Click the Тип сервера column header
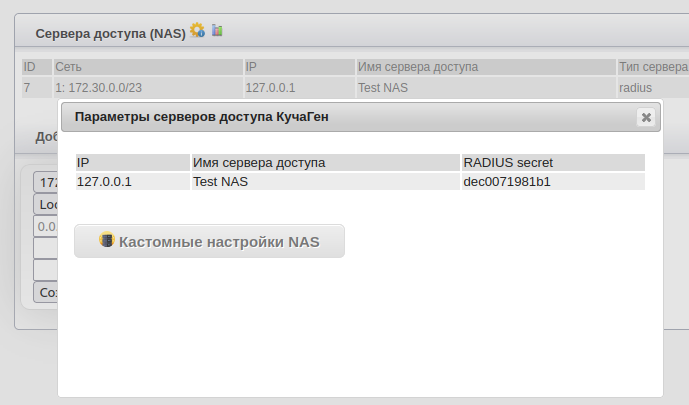 [652, 67]
